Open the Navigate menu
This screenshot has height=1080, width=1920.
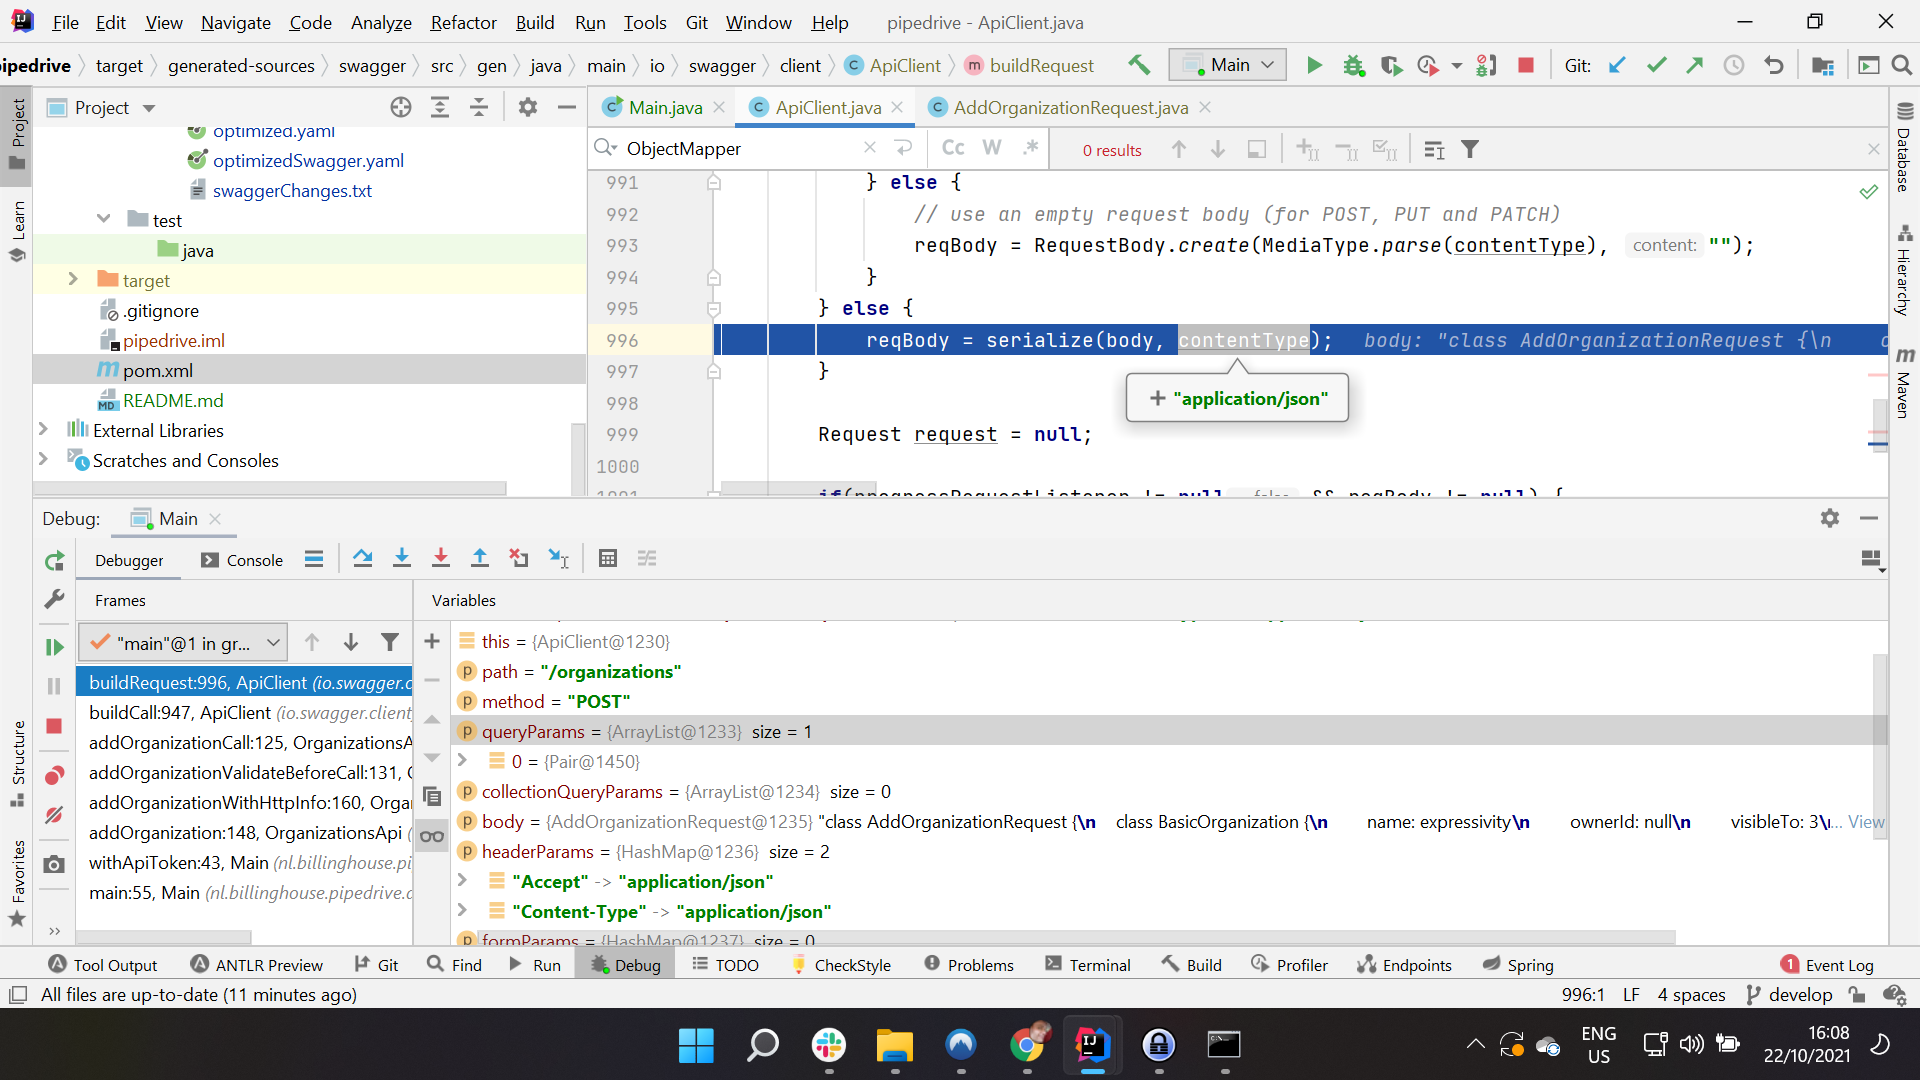235,22
